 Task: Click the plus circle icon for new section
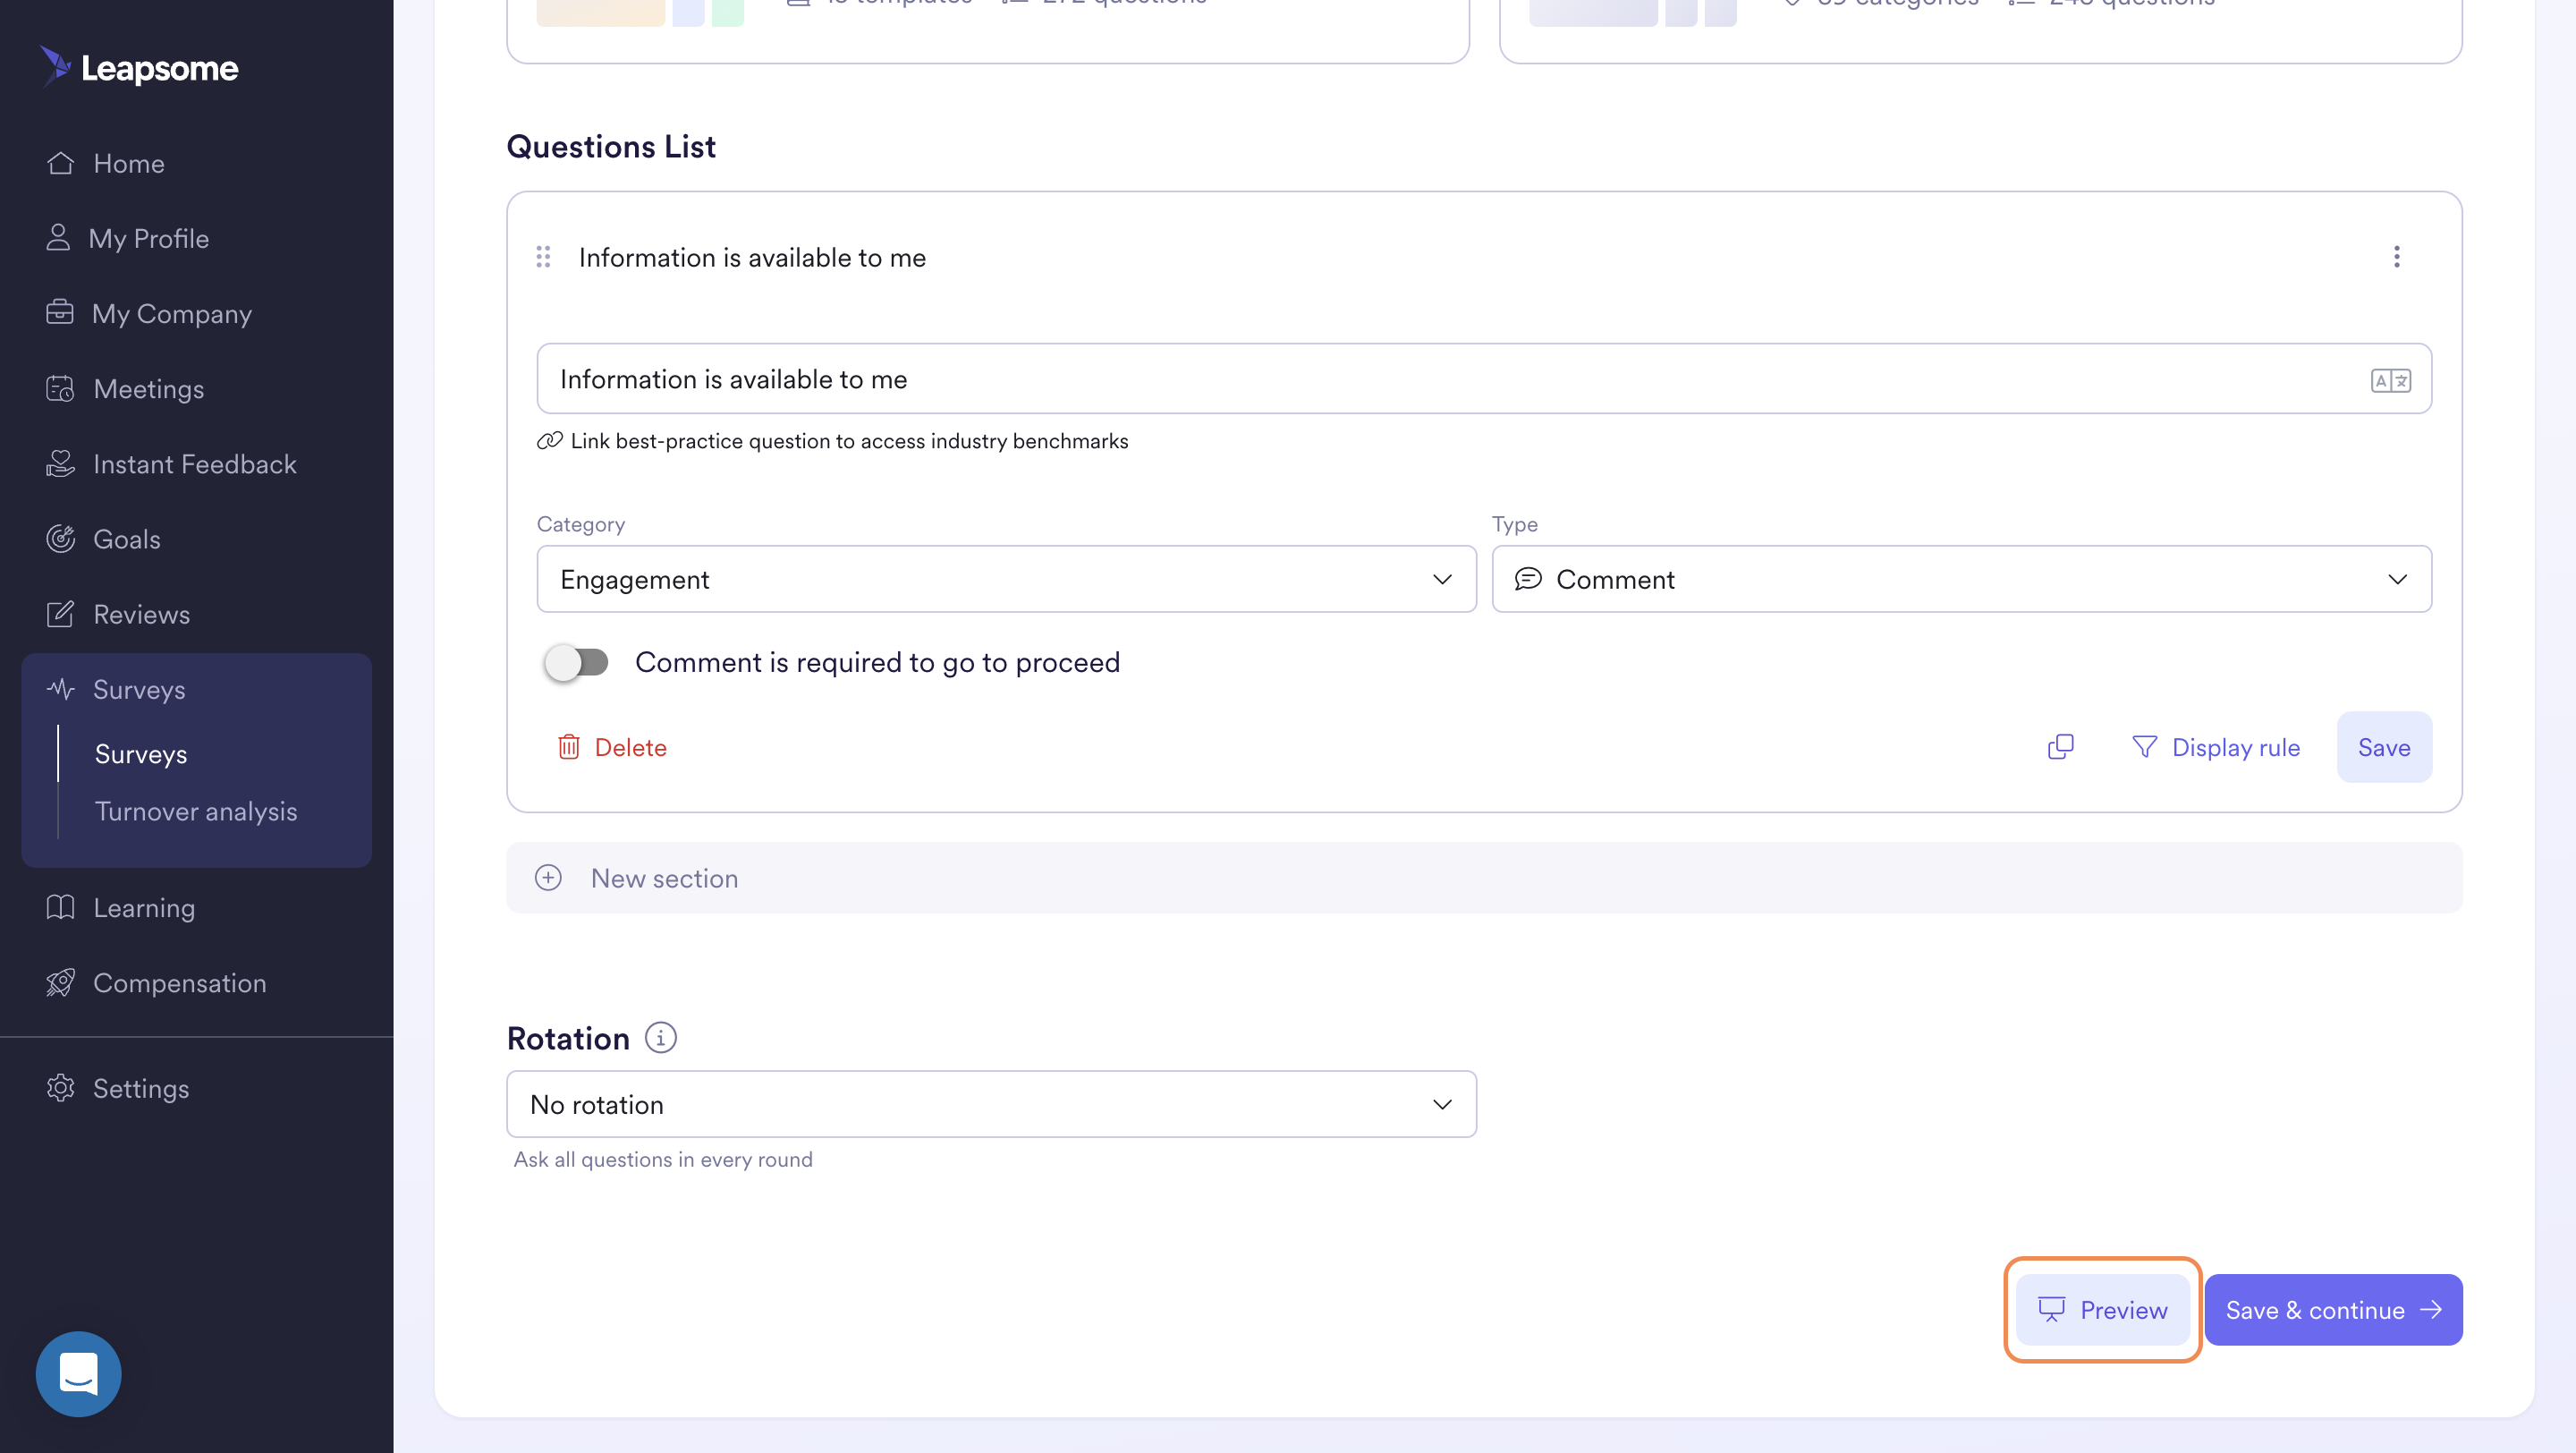click(x=548, y=877)
